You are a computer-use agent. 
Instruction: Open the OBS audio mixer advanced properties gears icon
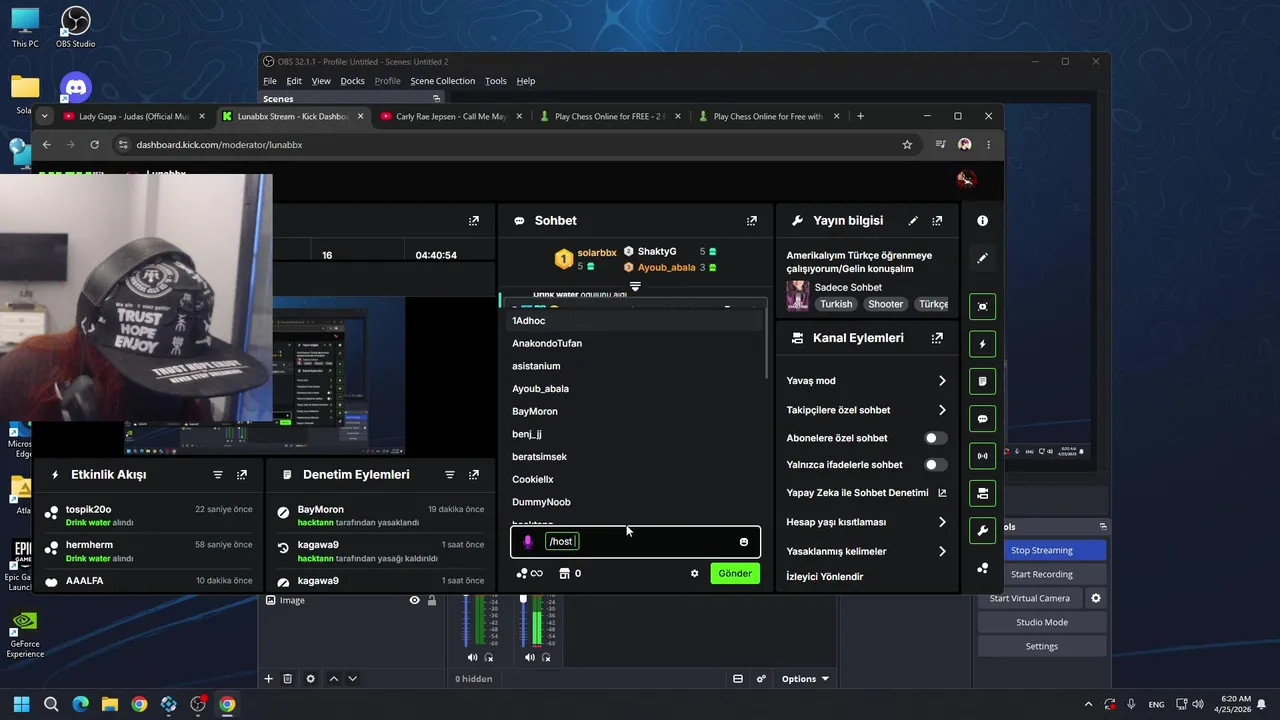click(761, 679)
